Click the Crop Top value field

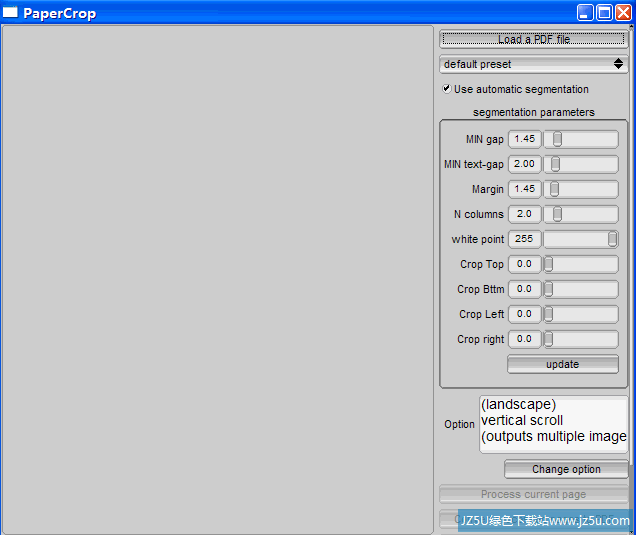(x=524, y=264)
